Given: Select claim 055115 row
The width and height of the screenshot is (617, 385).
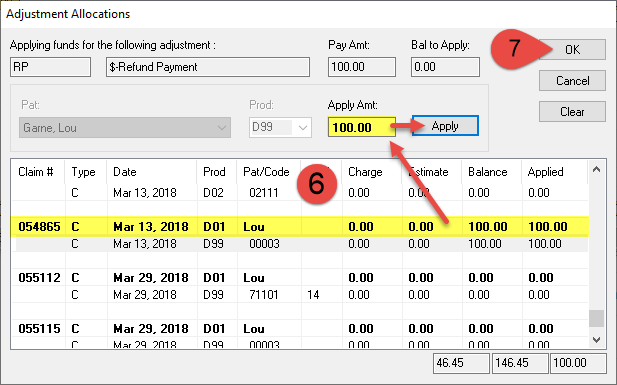Looking at the screenshot, I should [x=299, y=328].
